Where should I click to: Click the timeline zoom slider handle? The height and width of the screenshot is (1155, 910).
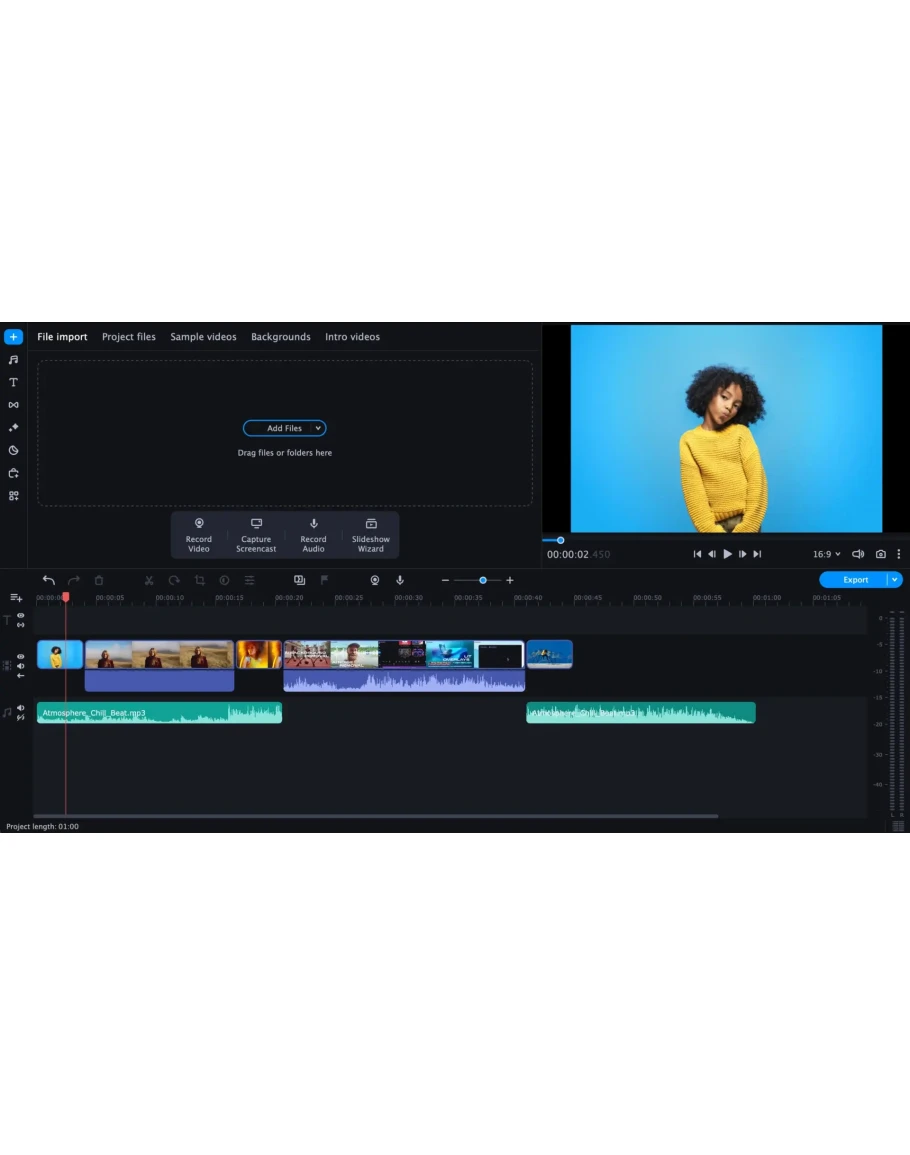(483, 580)
